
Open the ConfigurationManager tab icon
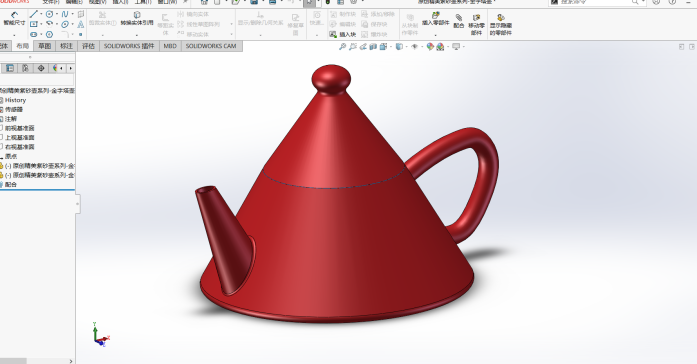click(25, 68)
